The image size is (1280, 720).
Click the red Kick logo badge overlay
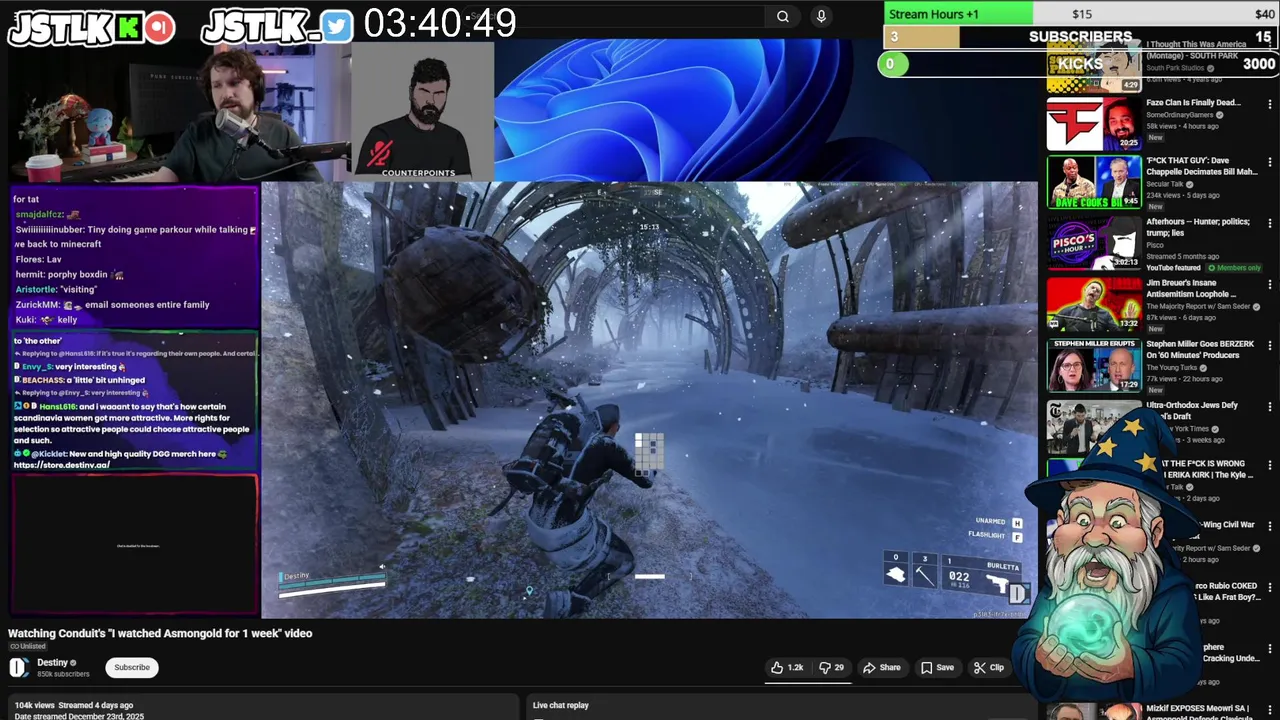click(158, 28)
